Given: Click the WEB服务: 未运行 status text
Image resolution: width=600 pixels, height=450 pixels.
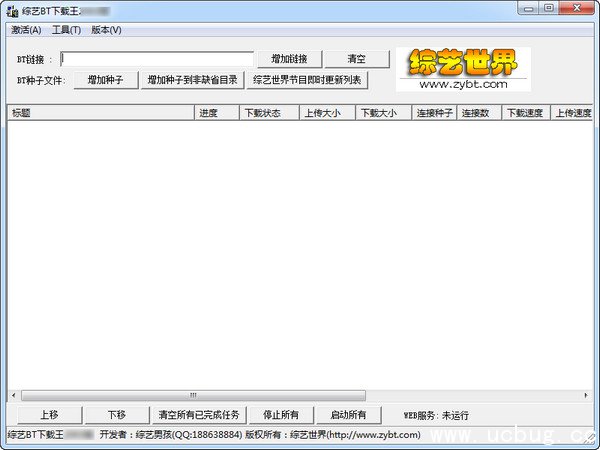Looking at the screenshot, I should pos(436,416).
